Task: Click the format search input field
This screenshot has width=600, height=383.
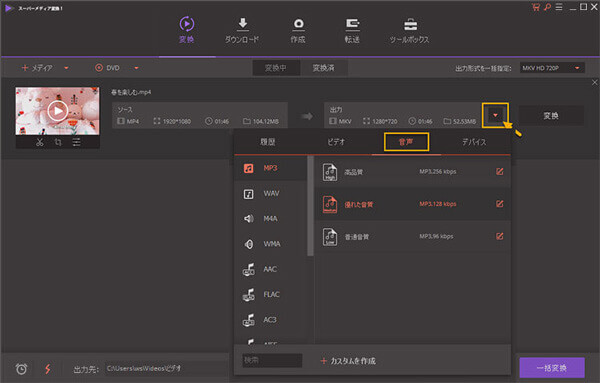Action: 272,360
